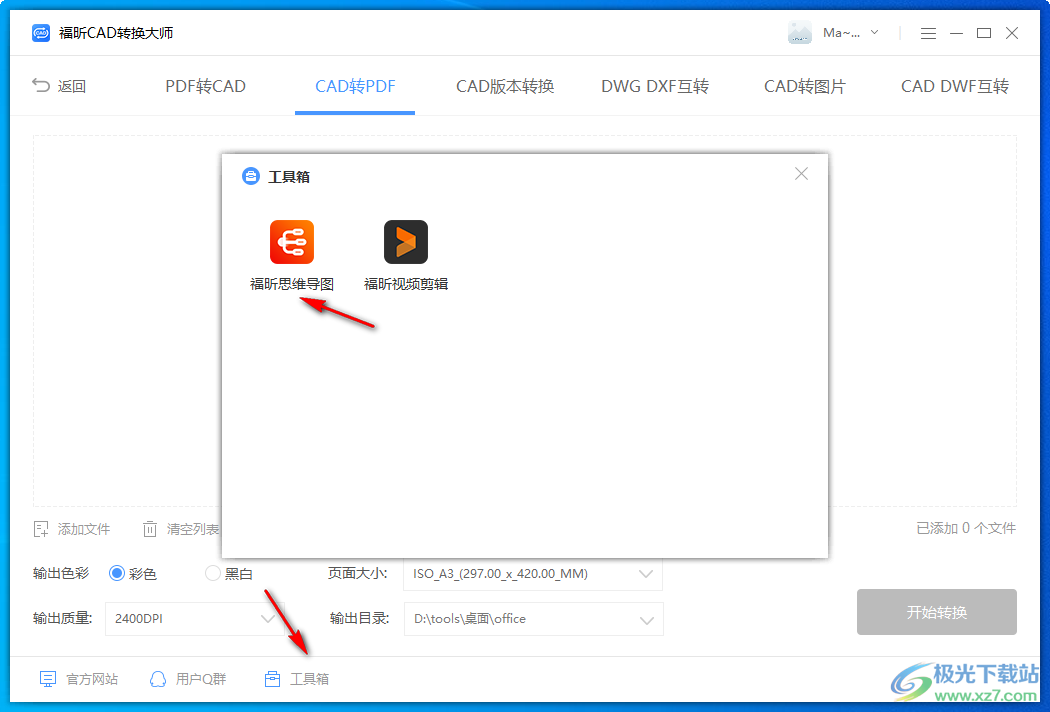
Task: Click the 用户Q群 penguin icon
Action: (x=157, y=679)
